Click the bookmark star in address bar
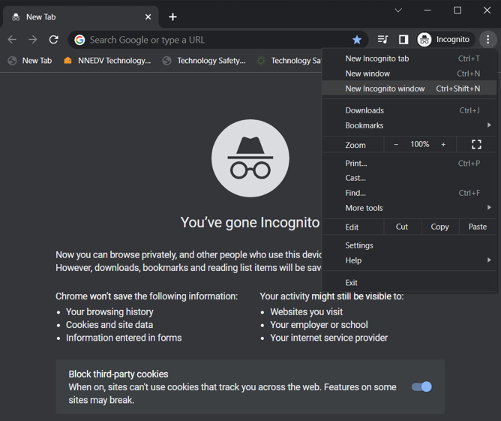Image resolution: width=501 pixels, height=421 pixels. click(357, 40)
